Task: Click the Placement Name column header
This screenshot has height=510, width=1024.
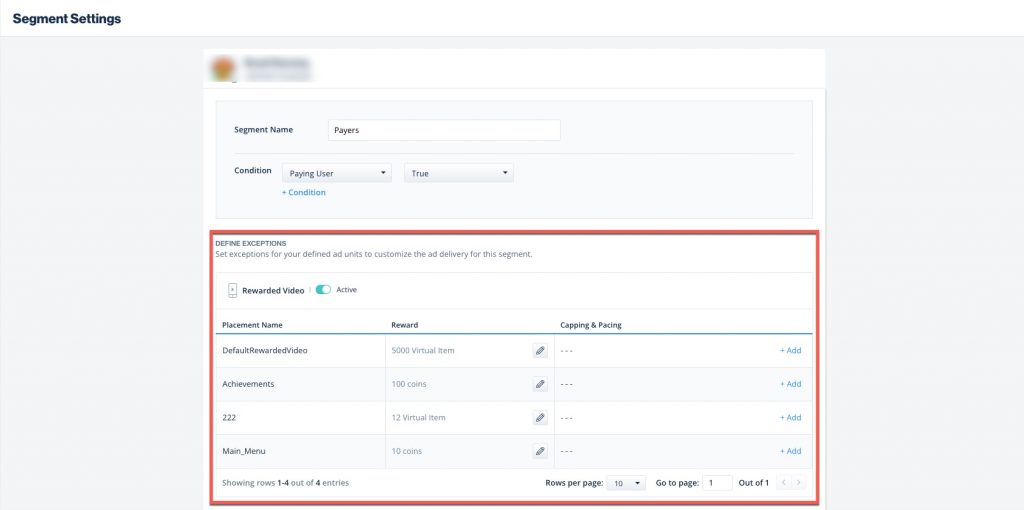Action: click(x=252, y=325)
